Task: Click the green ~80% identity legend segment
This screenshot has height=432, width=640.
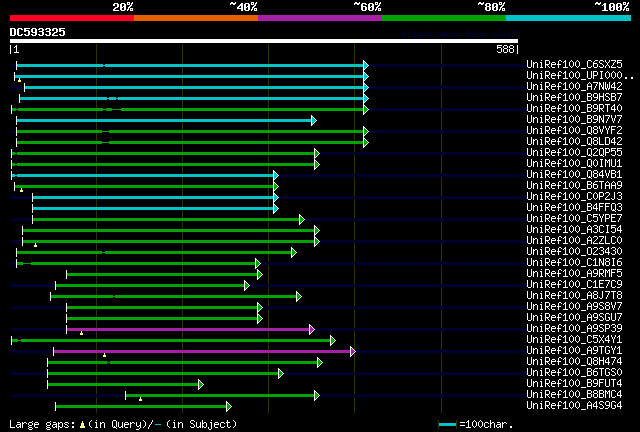Action: (444, 18)
